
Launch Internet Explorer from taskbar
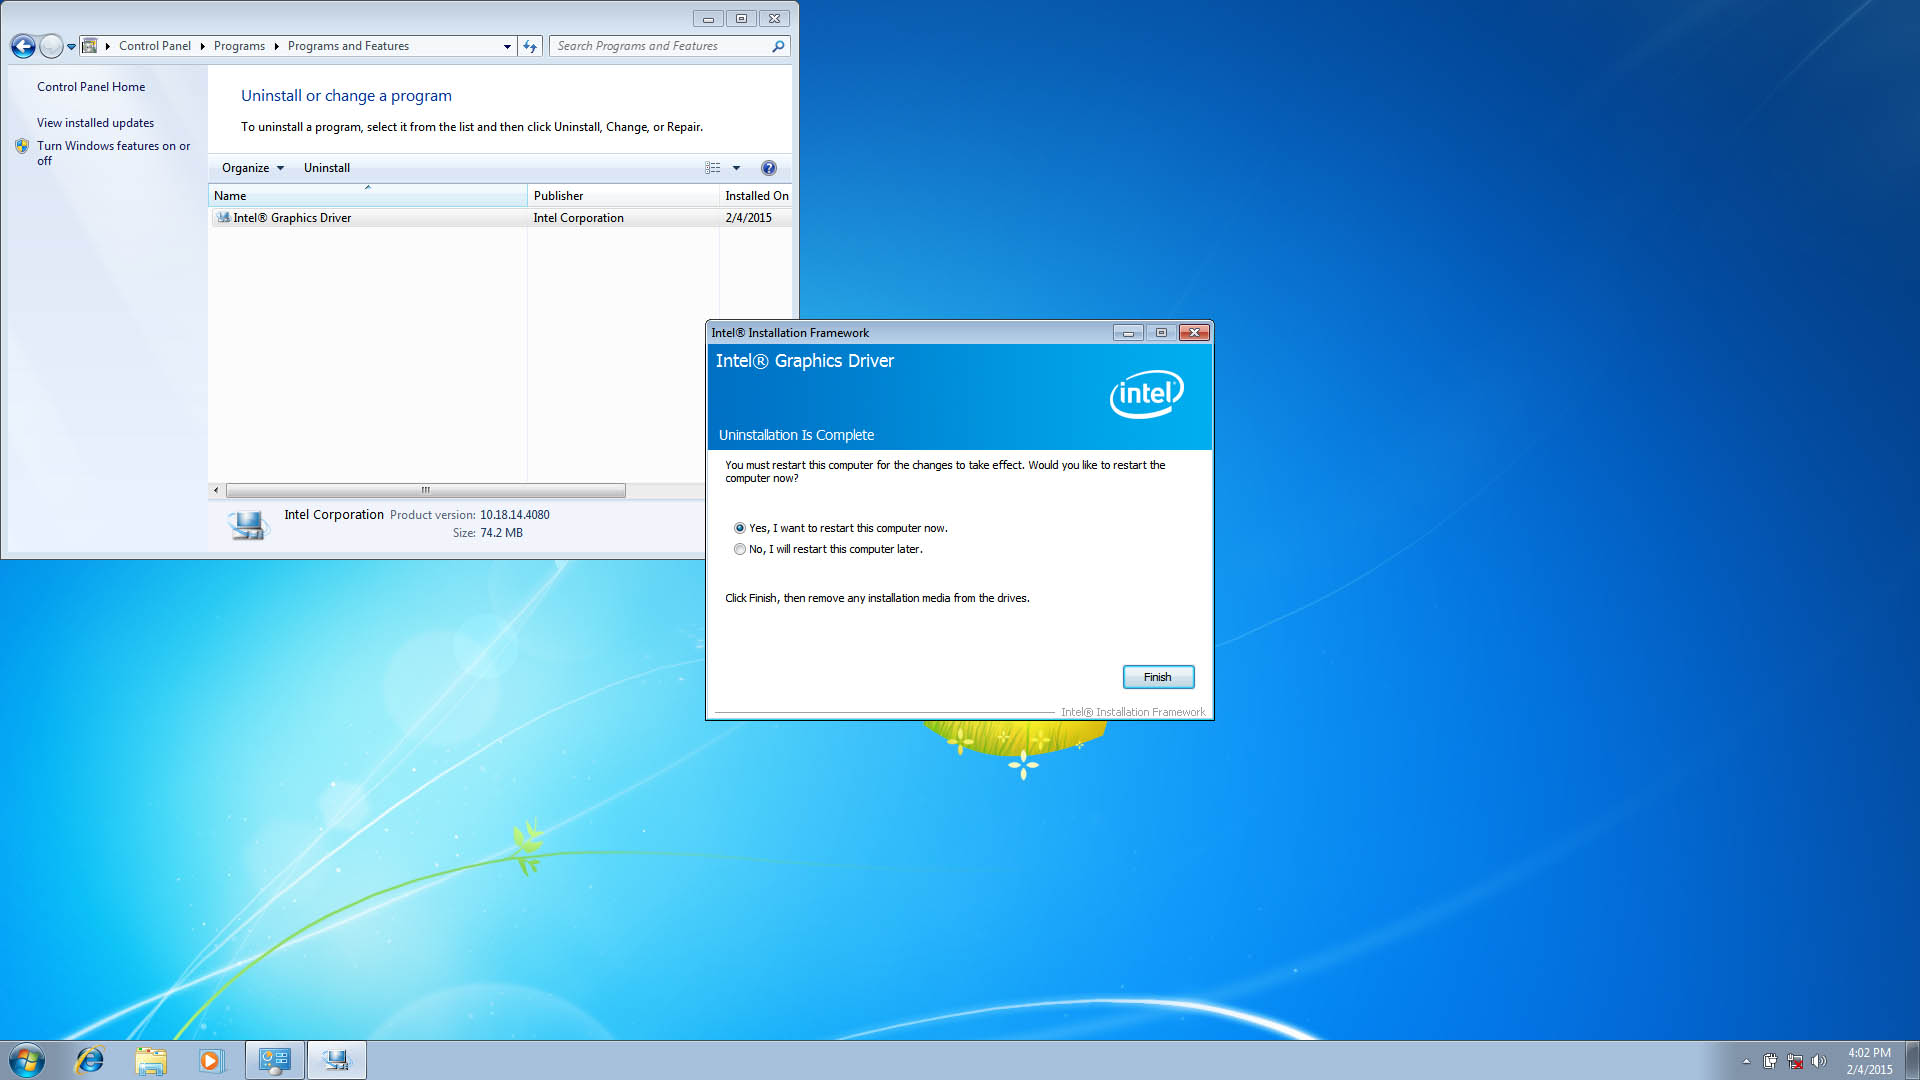click(x=90, y=1060)
